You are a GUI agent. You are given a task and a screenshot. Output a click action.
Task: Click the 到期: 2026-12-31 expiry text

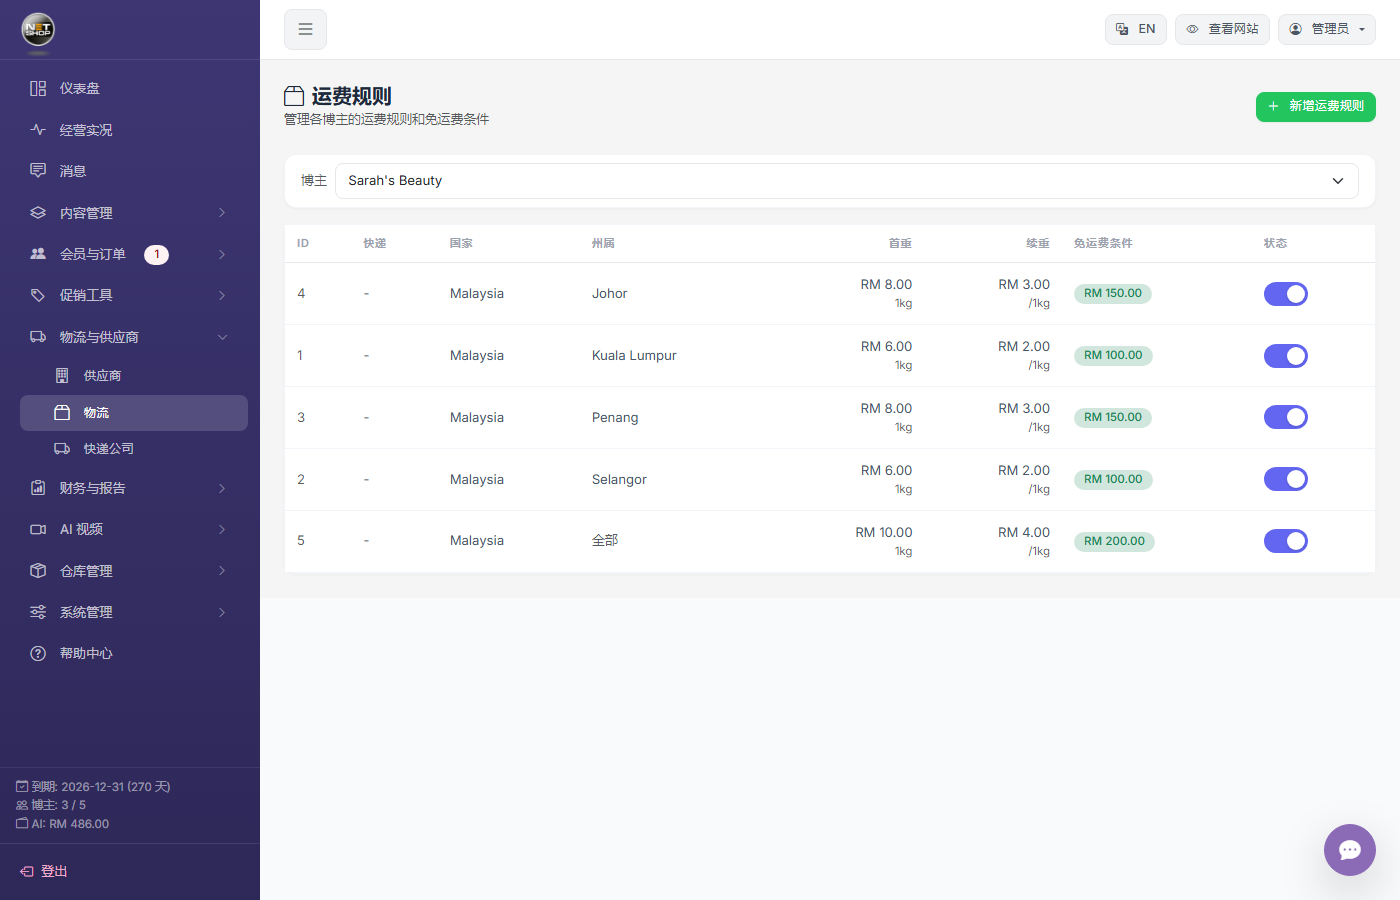coord(101,787)
